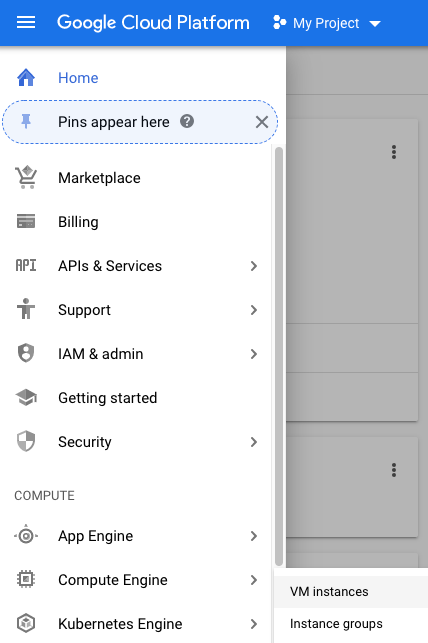Click the Home house icon

pyautogui.click(x=26, y=78)
